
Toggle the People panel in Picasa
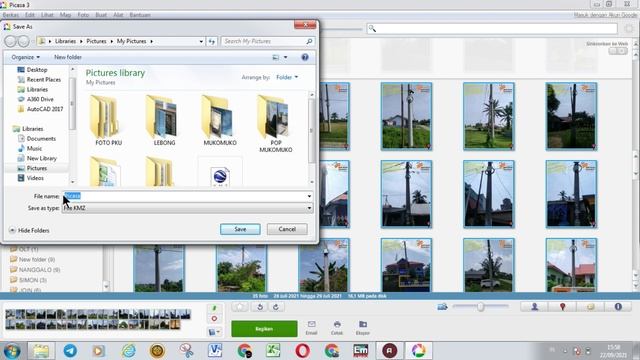coord(534,307)
